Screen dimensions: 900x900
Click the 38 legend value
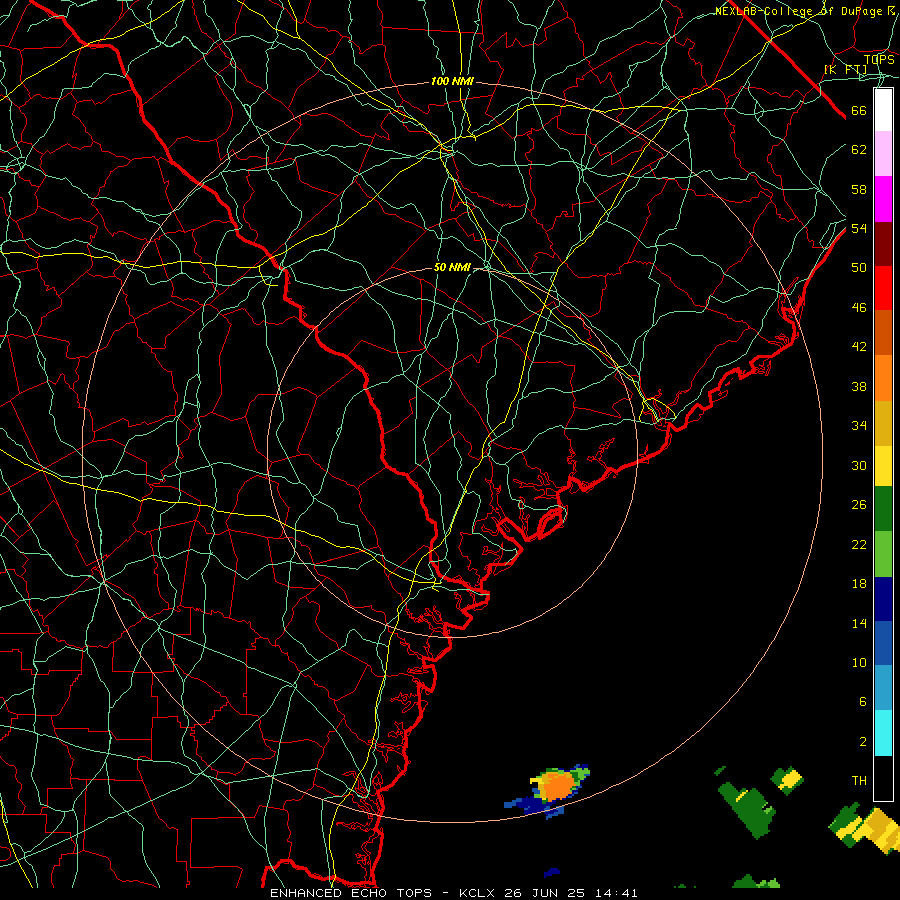859,386
